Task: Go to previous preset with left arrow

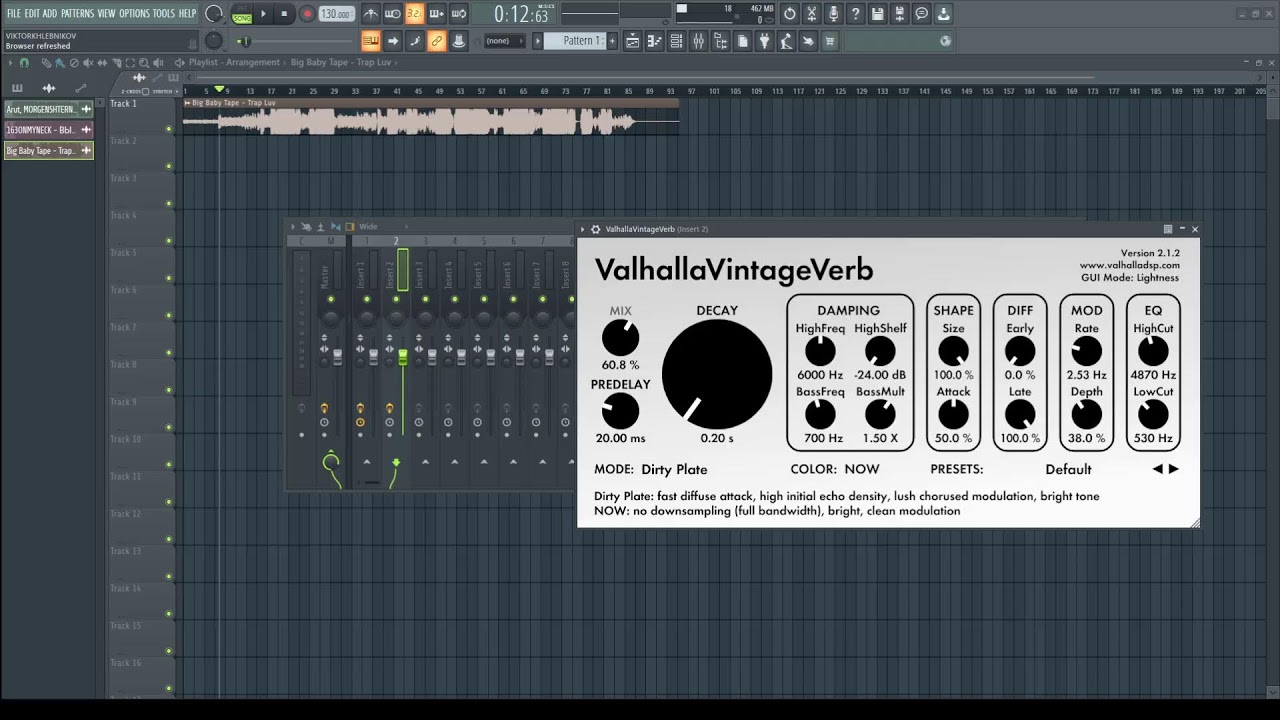Action: [1158, 469]
